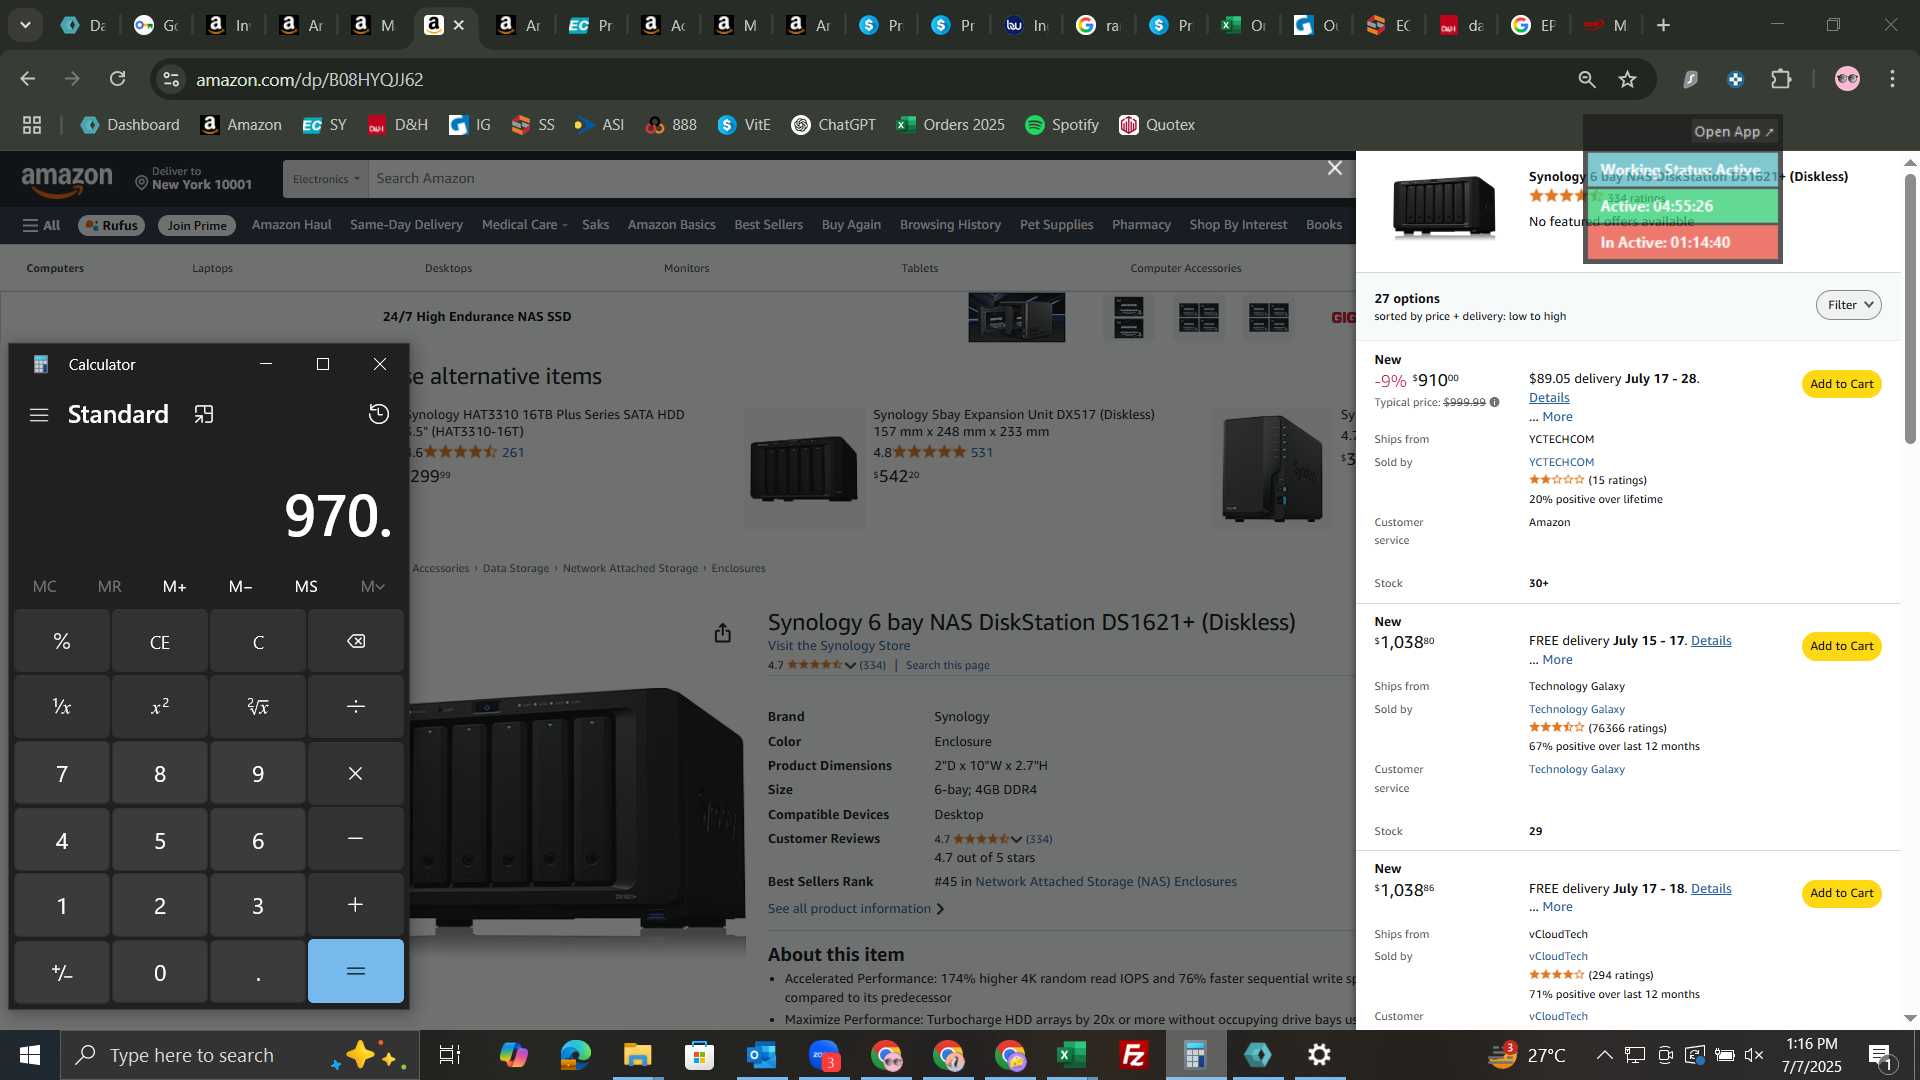Select the Monitors subcategory tab
1920x1080 pixels.
(x=686, y=268)
